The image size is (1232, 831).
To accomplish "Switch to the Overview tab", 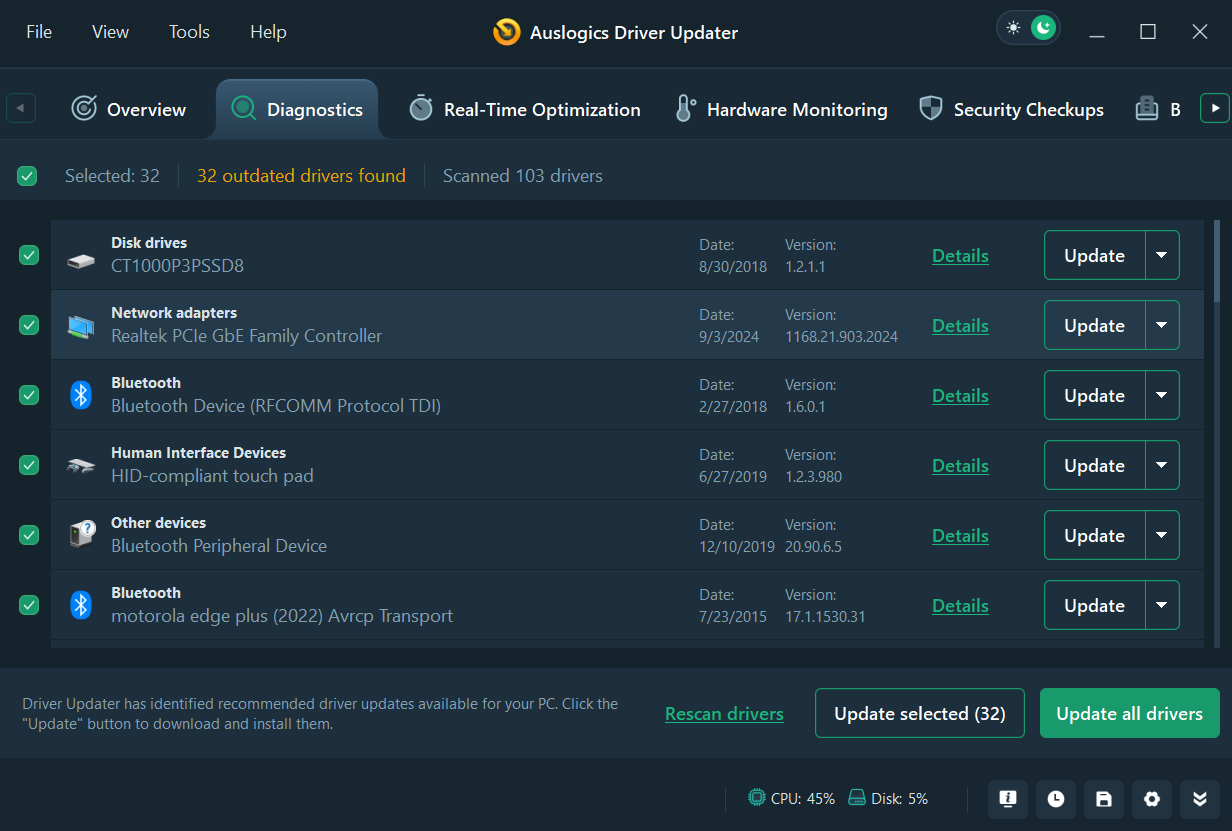I will tap(129, 109).
